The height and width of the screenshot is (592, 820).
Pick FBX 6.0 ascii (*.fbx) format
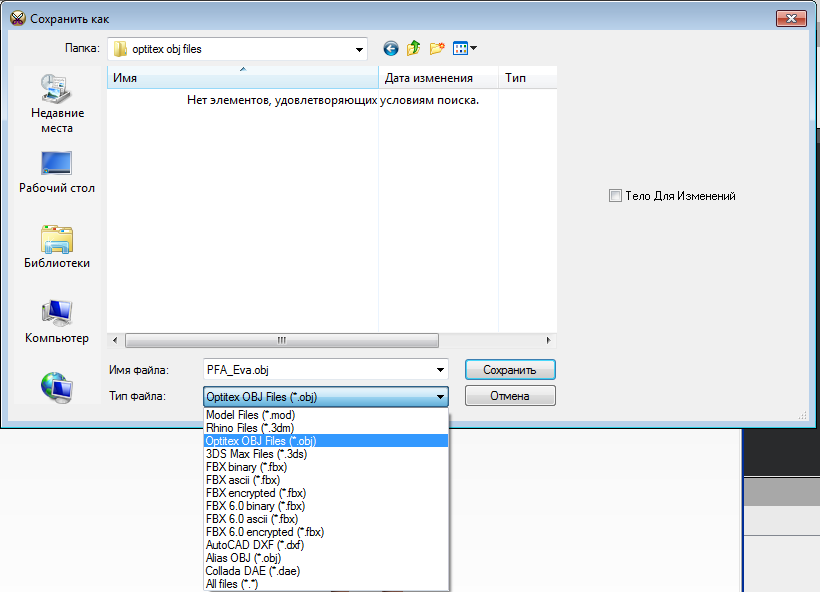click(326, 519)
